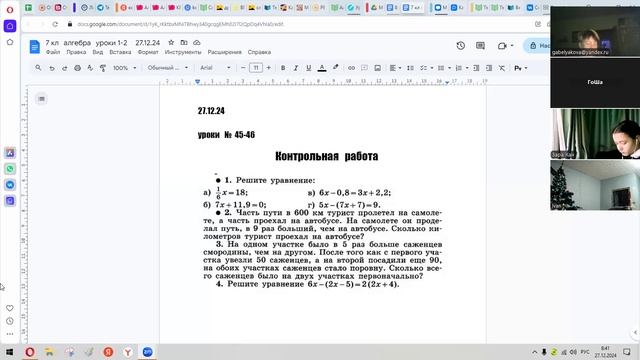Open the comments history icon
Image resolution: width=640 pixels, height=360 pixels.
pyautogui.click(x=480, y=46)
